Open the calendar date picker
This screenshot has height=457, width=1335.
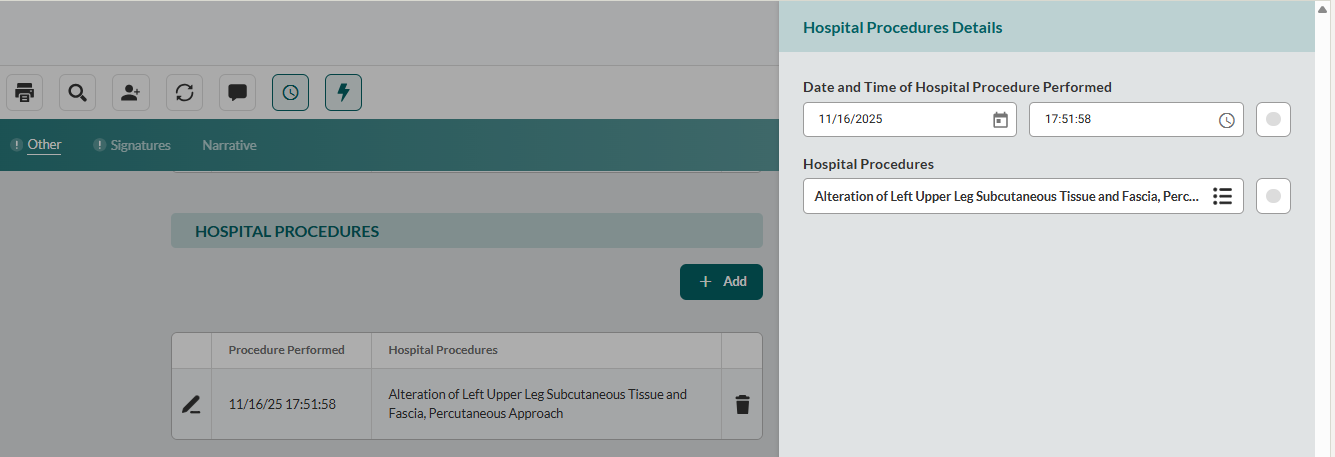(1000, 120)
